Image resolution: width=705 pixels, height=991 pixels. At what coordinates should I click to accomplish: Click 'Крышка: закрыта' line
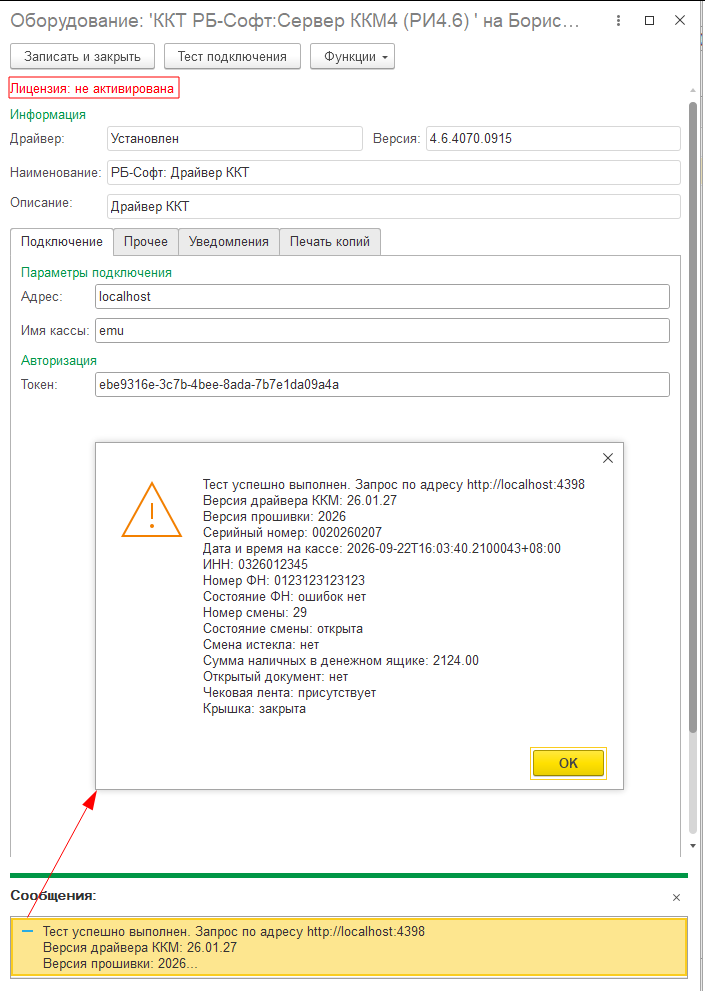tap(255, 709)
